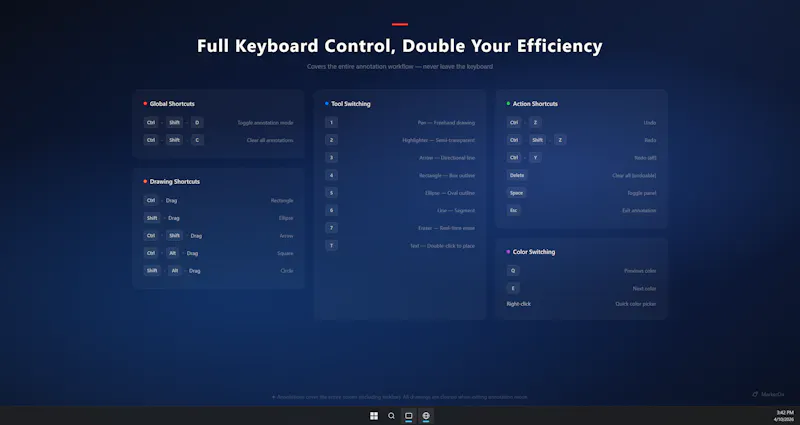
Task: Click the 'Action Shortcuts' card title
Action: (535, 104)
